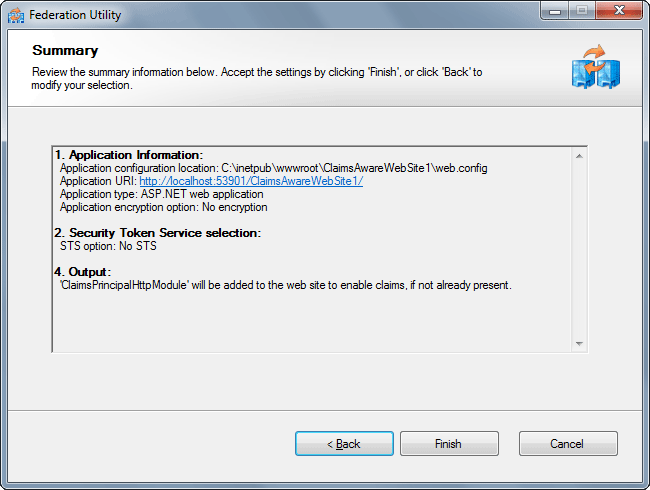The image size is (650, 490).
Task: Go back using the Back button
Action: pyautogui.click(x=344, y=444)
